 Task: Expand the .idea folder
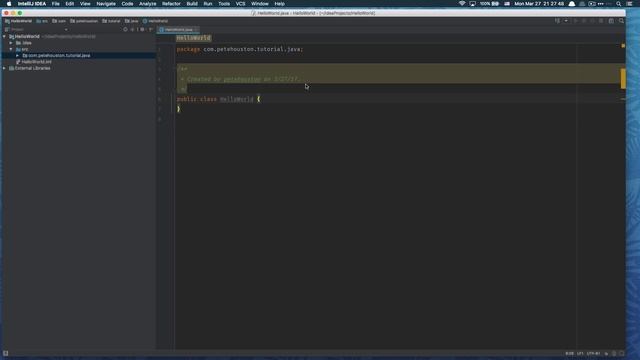[11, 43]
